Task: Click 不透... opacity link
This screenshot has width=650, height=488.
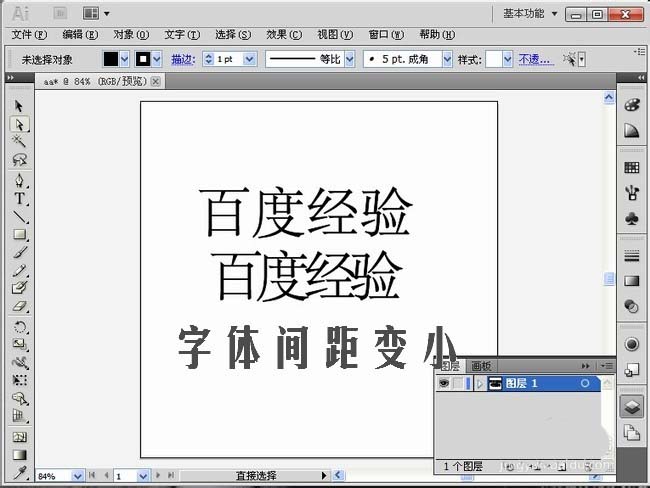Action: tap(536, 60)
